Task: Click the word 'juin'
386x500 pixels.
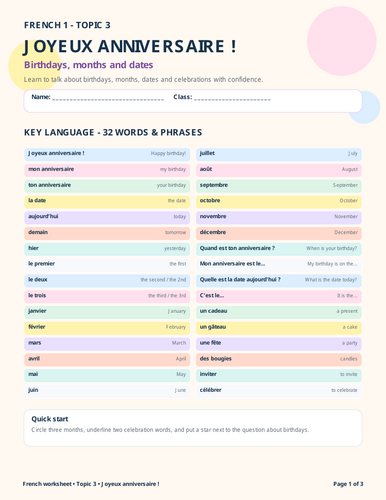Action: pyautogui.click(x=33, y=390)
